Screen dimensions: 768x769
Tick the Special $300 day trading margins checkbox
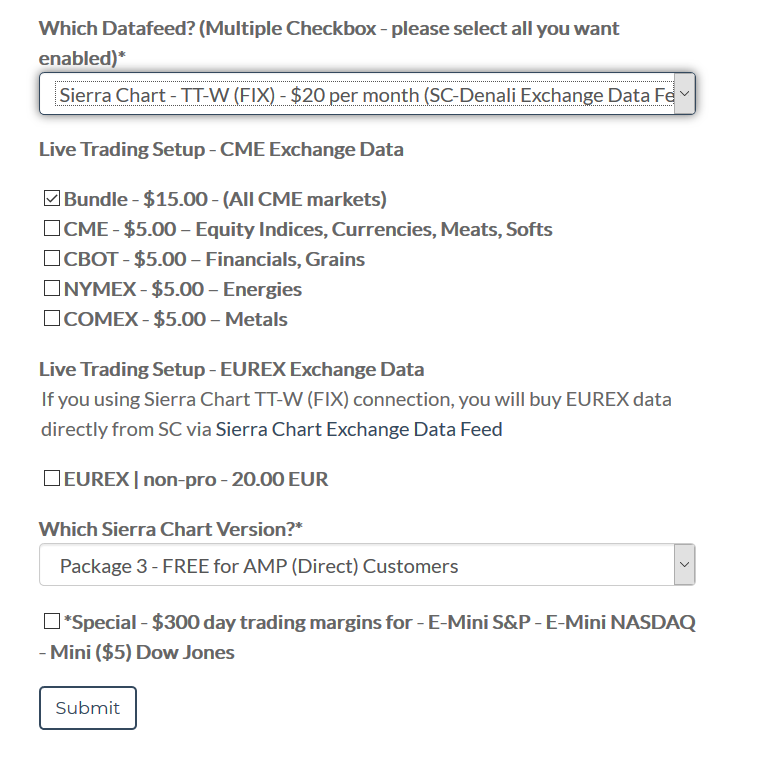point(52,622)
